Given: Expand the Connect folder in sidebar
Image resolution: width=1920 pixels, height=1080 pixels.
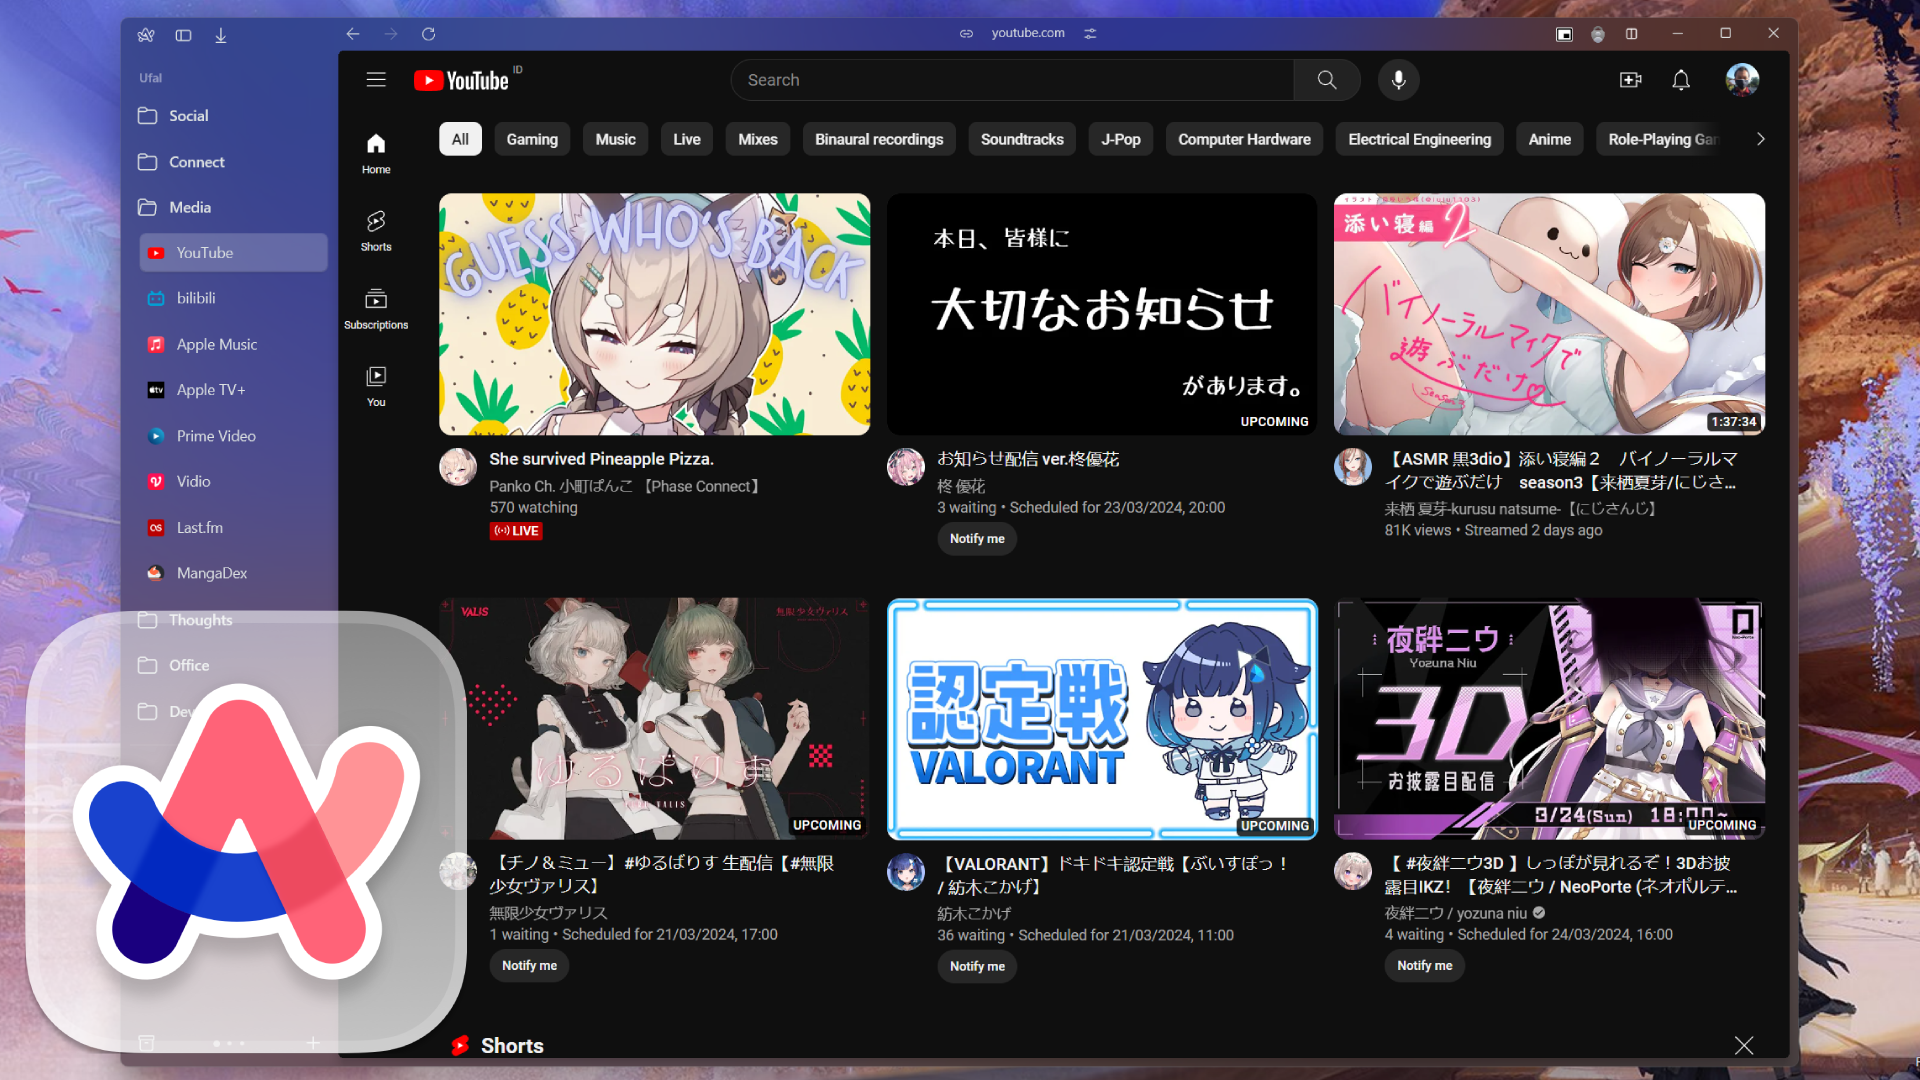Looking at the screenshot, I should (x=233, y=162).
